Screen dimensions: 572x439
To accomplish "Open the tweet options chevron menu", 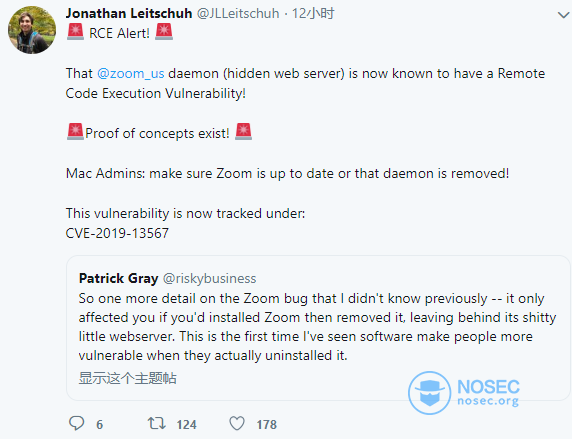I will pyautogui.click(x=564, y=15).
